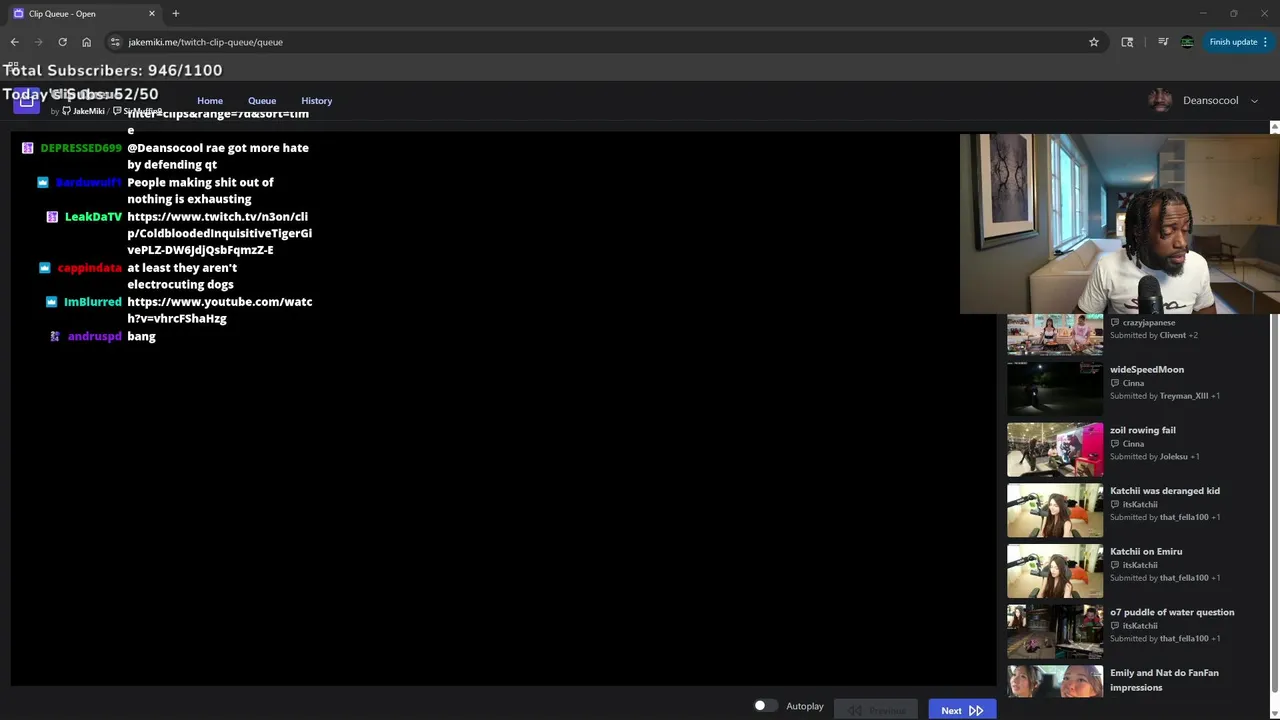Open the wideSpeedMoon clip thumbnail

coord(1055,389)
